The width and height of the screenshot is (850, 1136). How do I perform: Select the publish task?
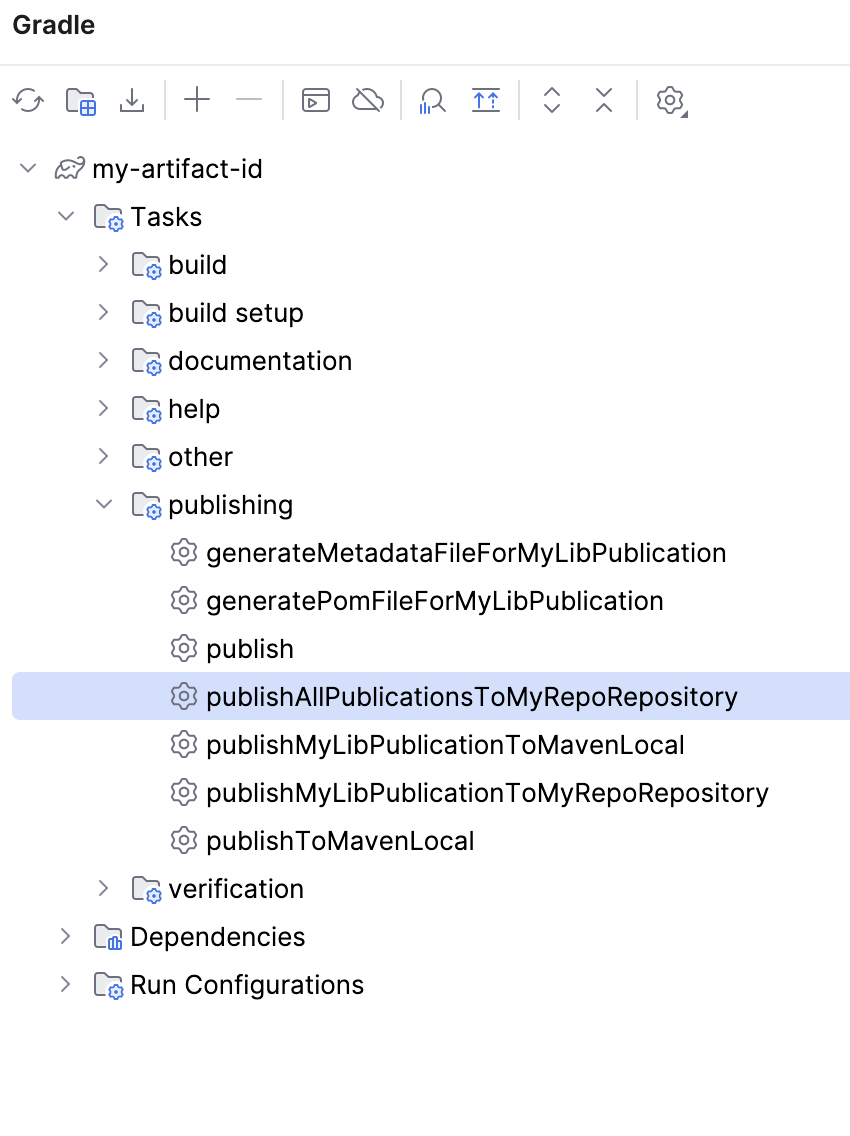point(250,648)
